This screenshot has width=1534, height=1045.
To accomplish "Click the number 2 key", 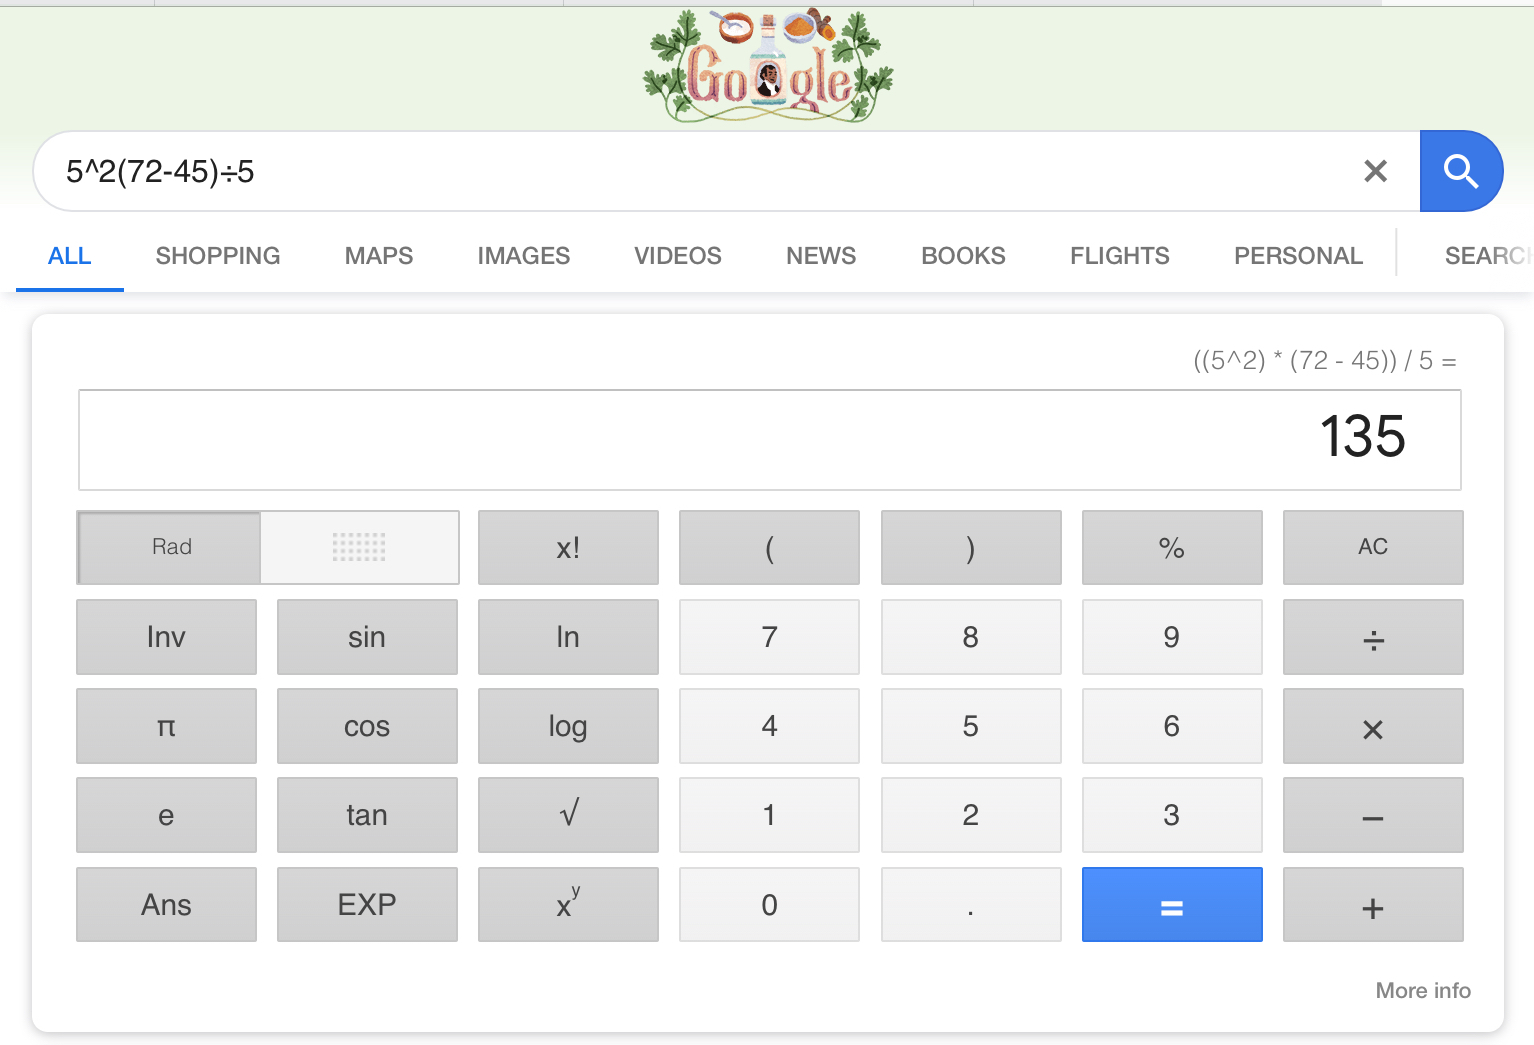I will coord(971,815).
